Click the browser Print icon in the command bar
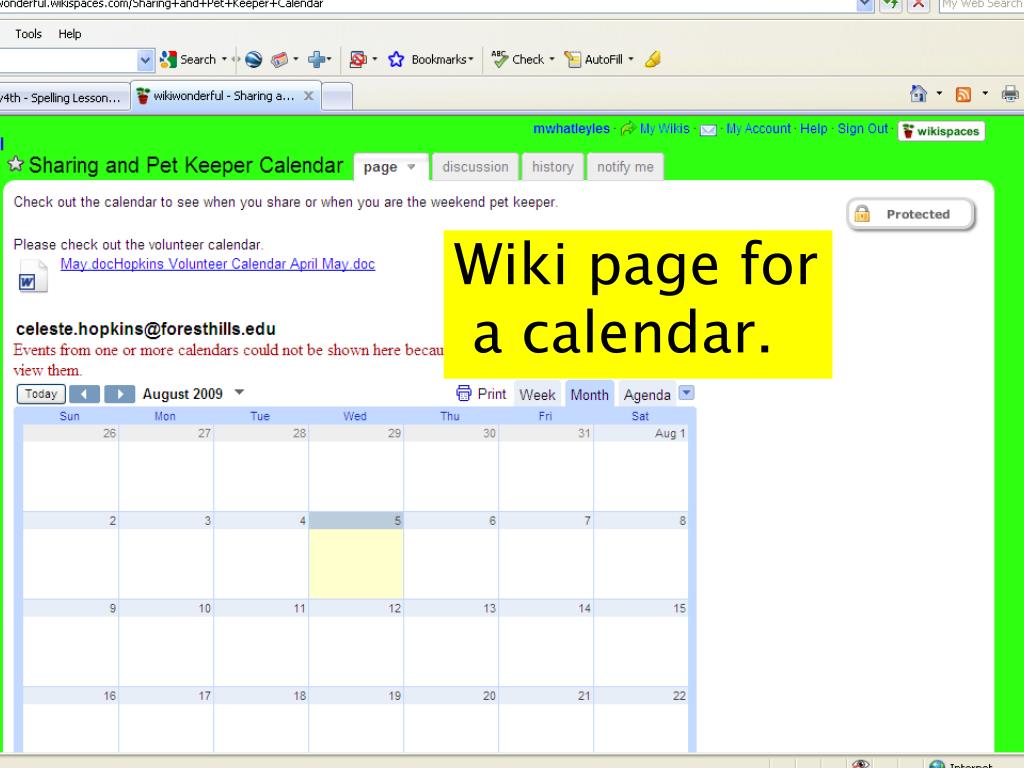 pos(1010,94)
